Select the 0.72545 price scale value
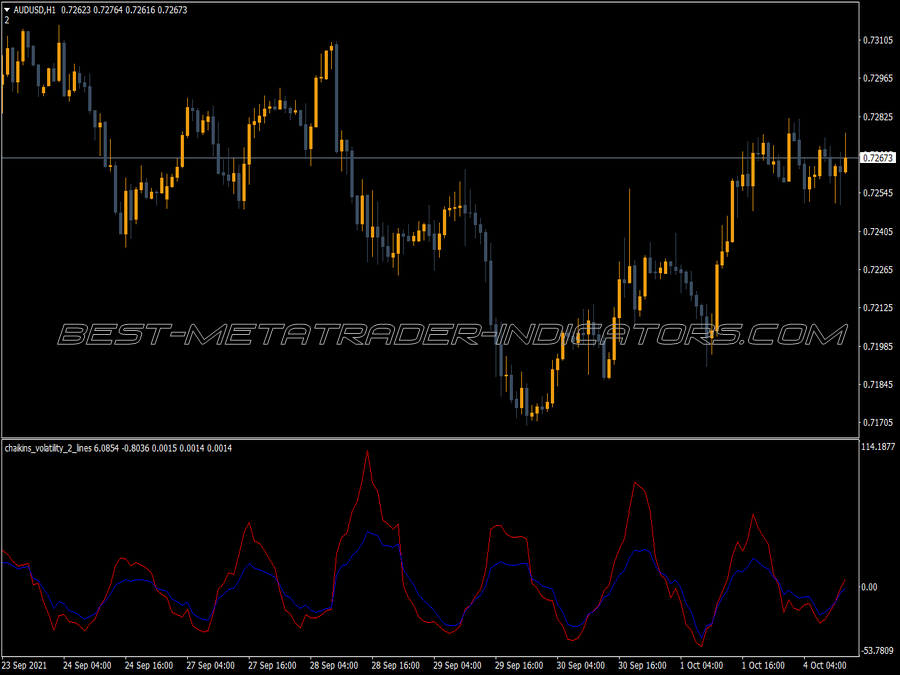Image resolution: width=900 pixels, height=675 pixels. 878,193
